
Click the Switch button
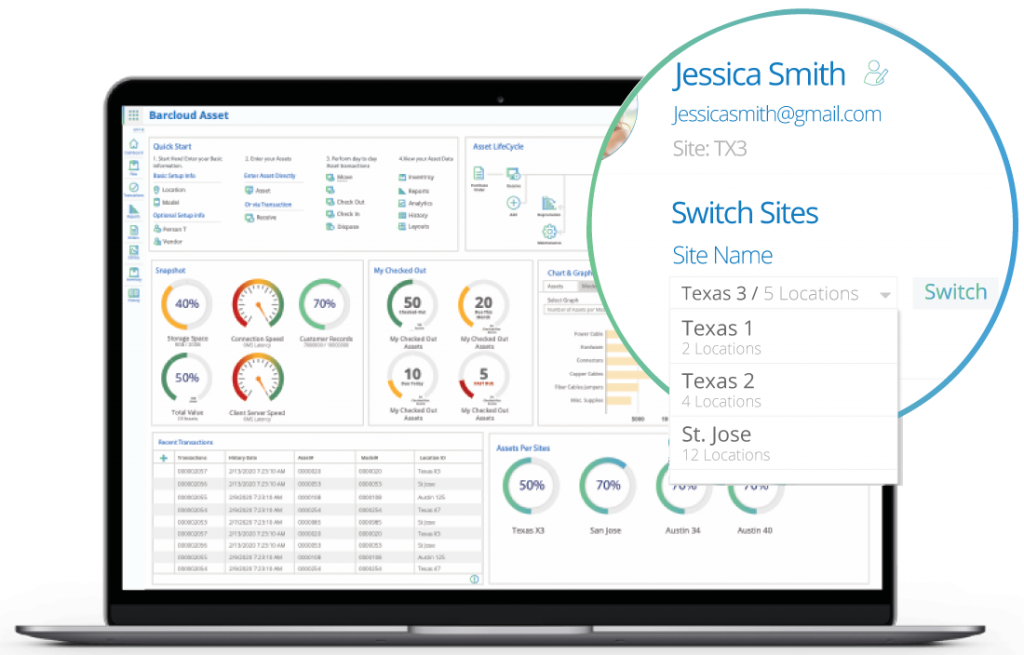pyautogui.click(x=955, y=292)
